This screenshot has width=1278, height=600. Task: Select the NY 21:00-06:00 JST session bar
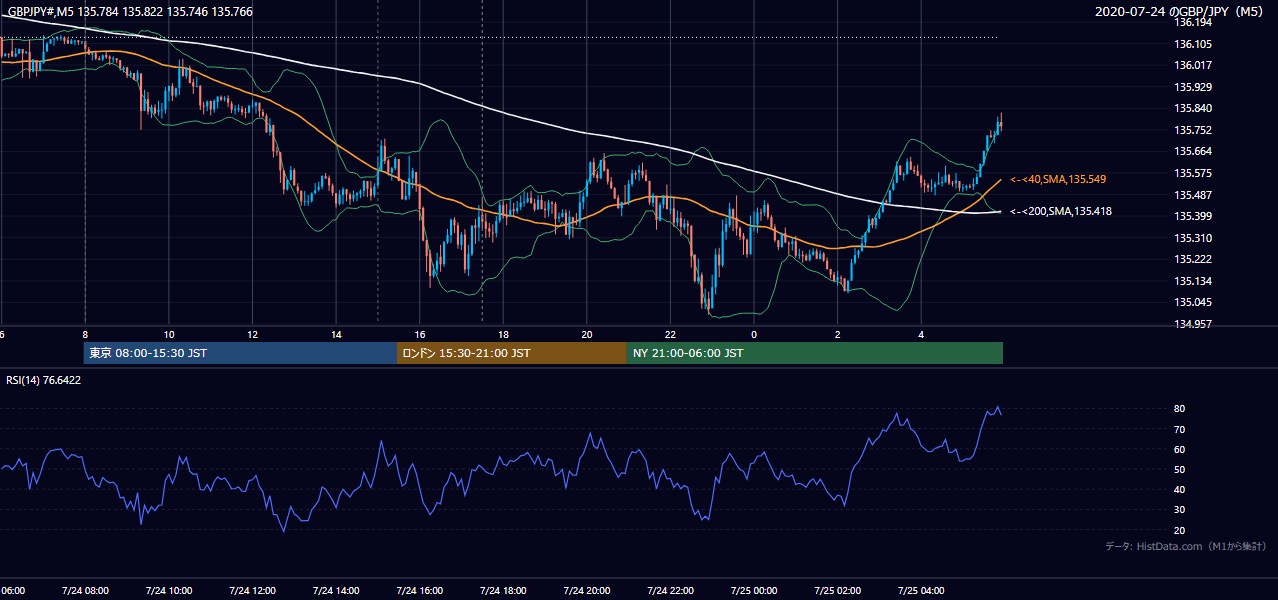tap(815, 353)
